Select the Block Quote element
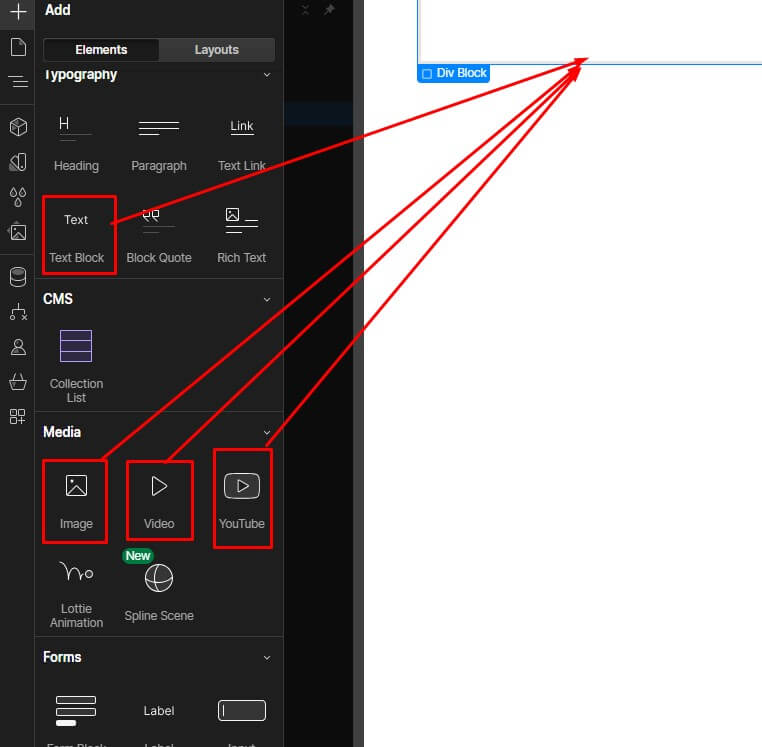 point(159,236)
